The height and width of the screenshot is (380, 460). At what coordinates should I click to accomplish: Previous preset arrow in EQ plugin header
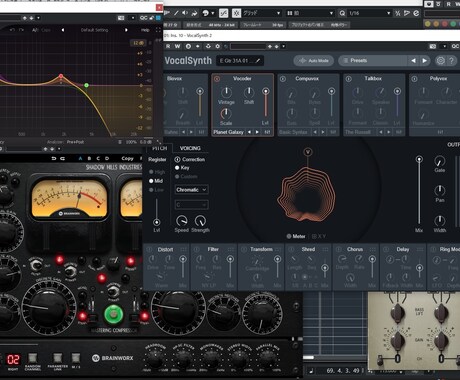tap(63, 30)
